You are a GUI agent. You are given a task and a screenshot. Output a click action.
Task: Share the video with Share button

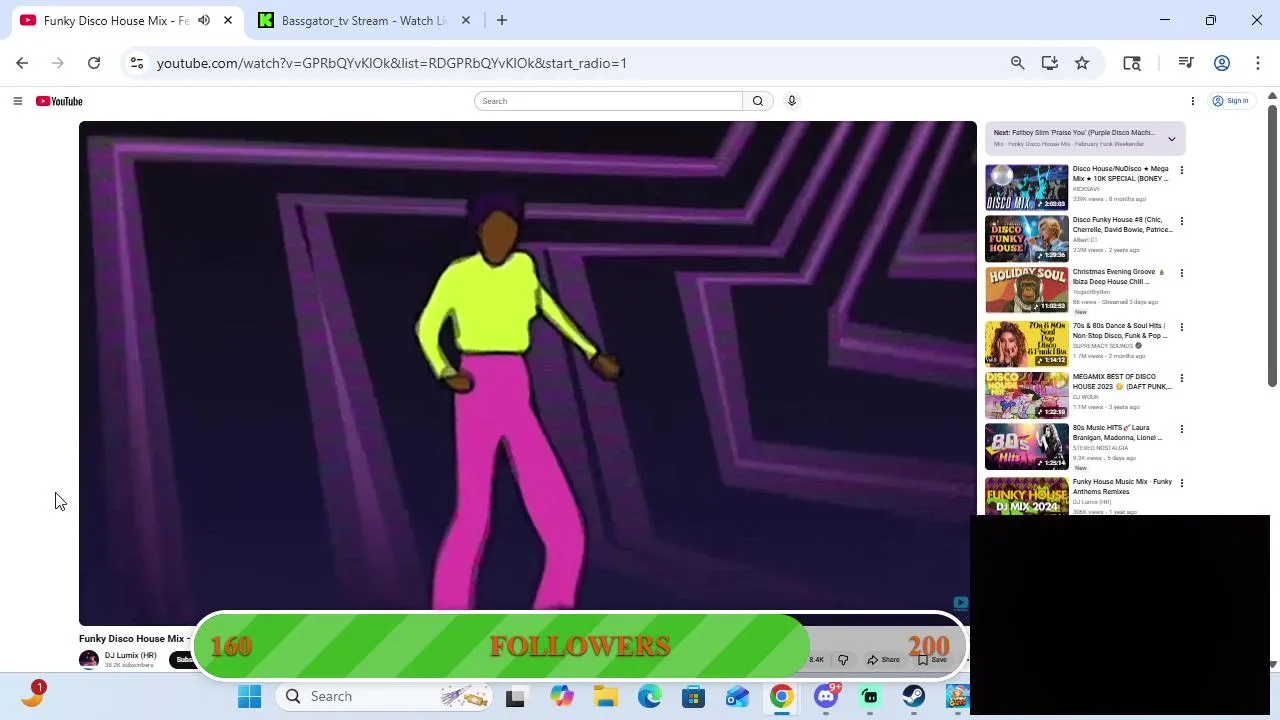click(x=884, y=660)
